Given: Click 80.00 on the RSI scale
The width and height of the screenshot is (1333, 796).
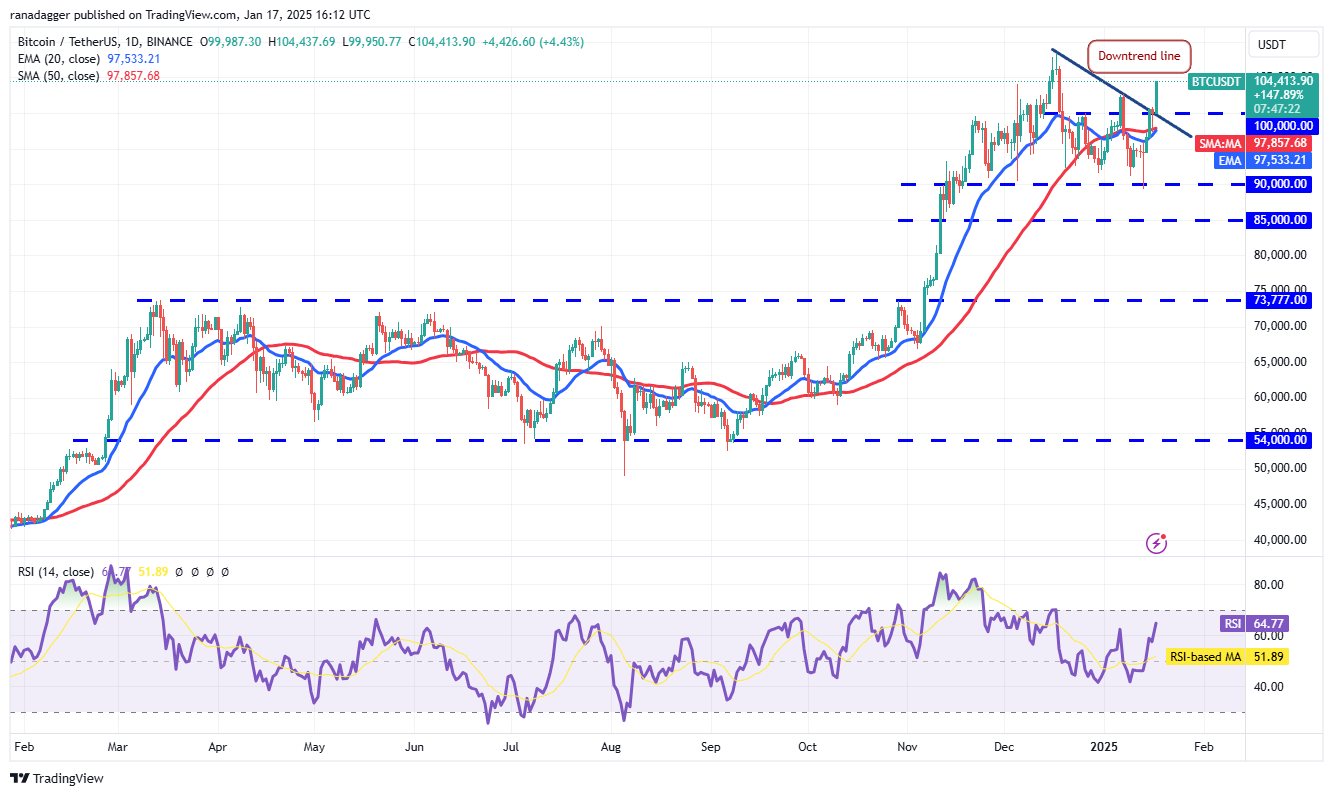Looking at the screenshot, I should (1267, 585).
